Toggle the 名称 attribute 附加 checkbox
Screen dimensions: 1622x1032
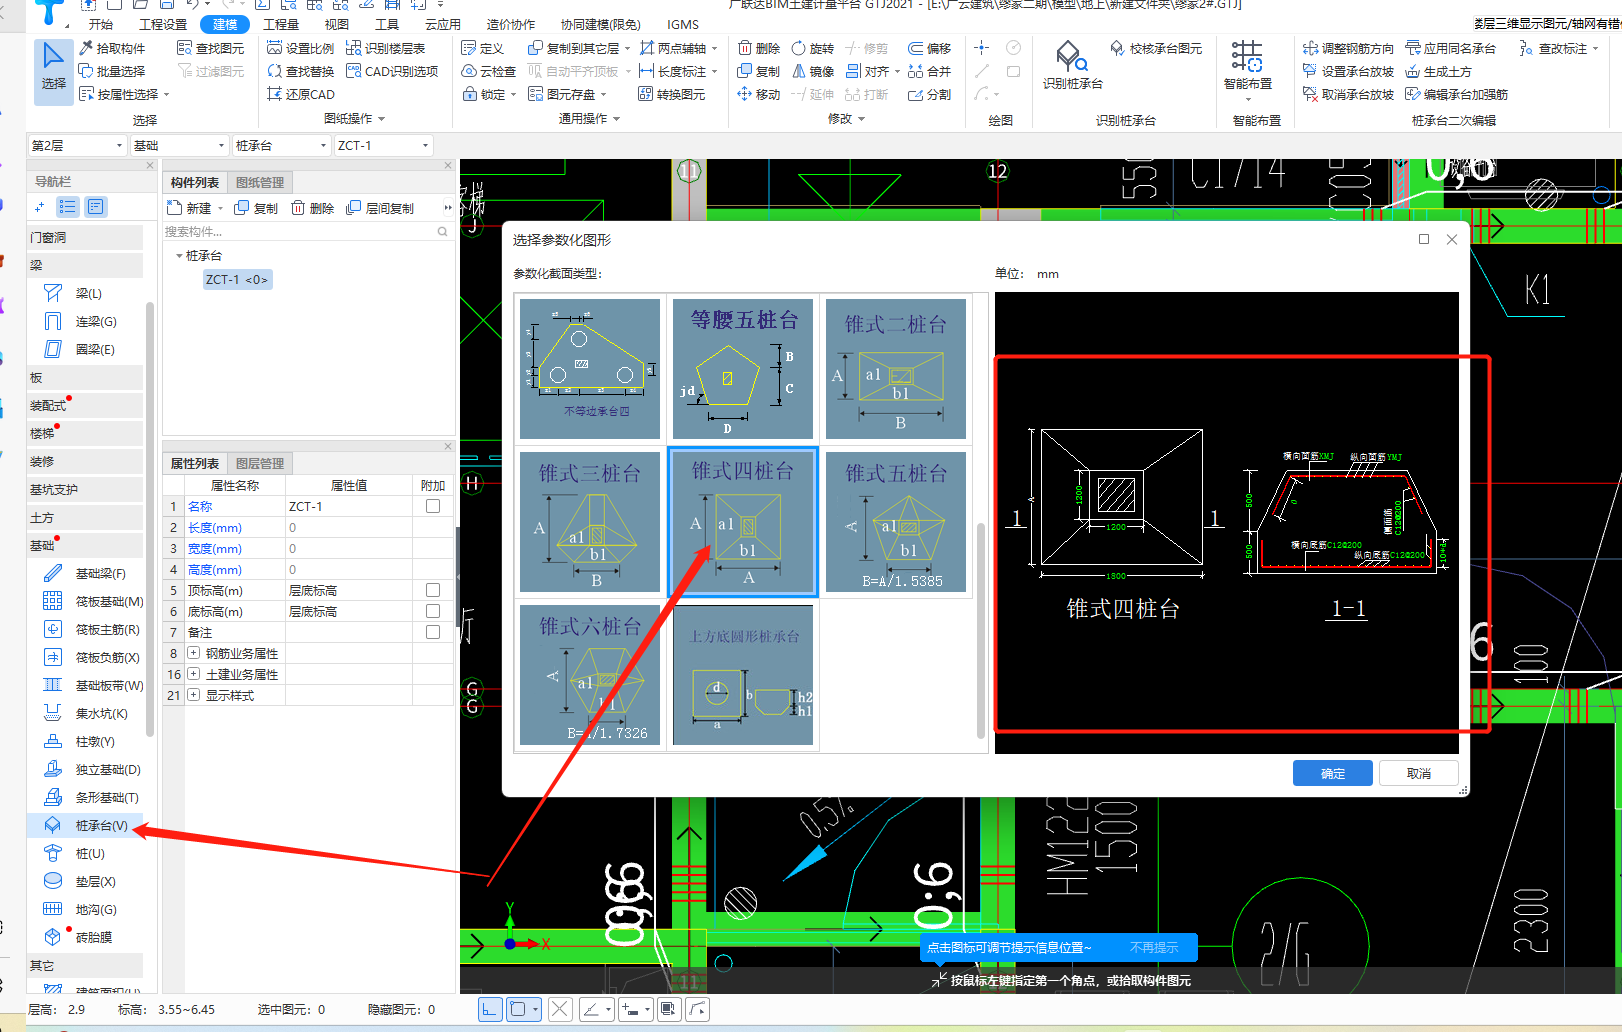(433, 506)
